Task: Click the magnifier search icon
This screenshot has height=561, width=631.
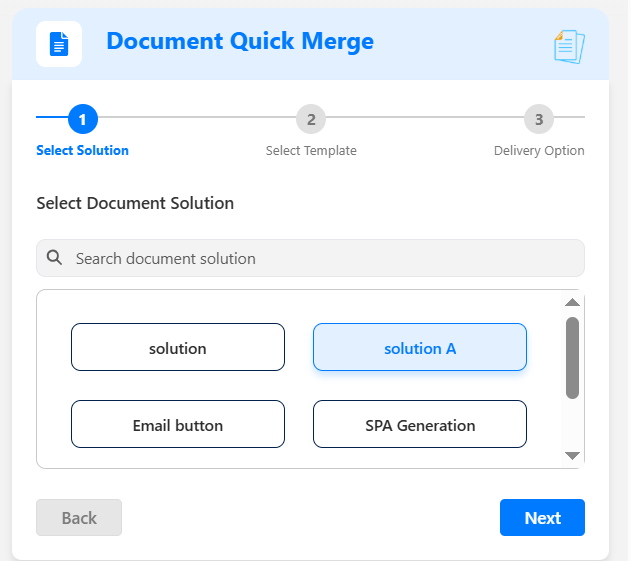Action: 54,258
